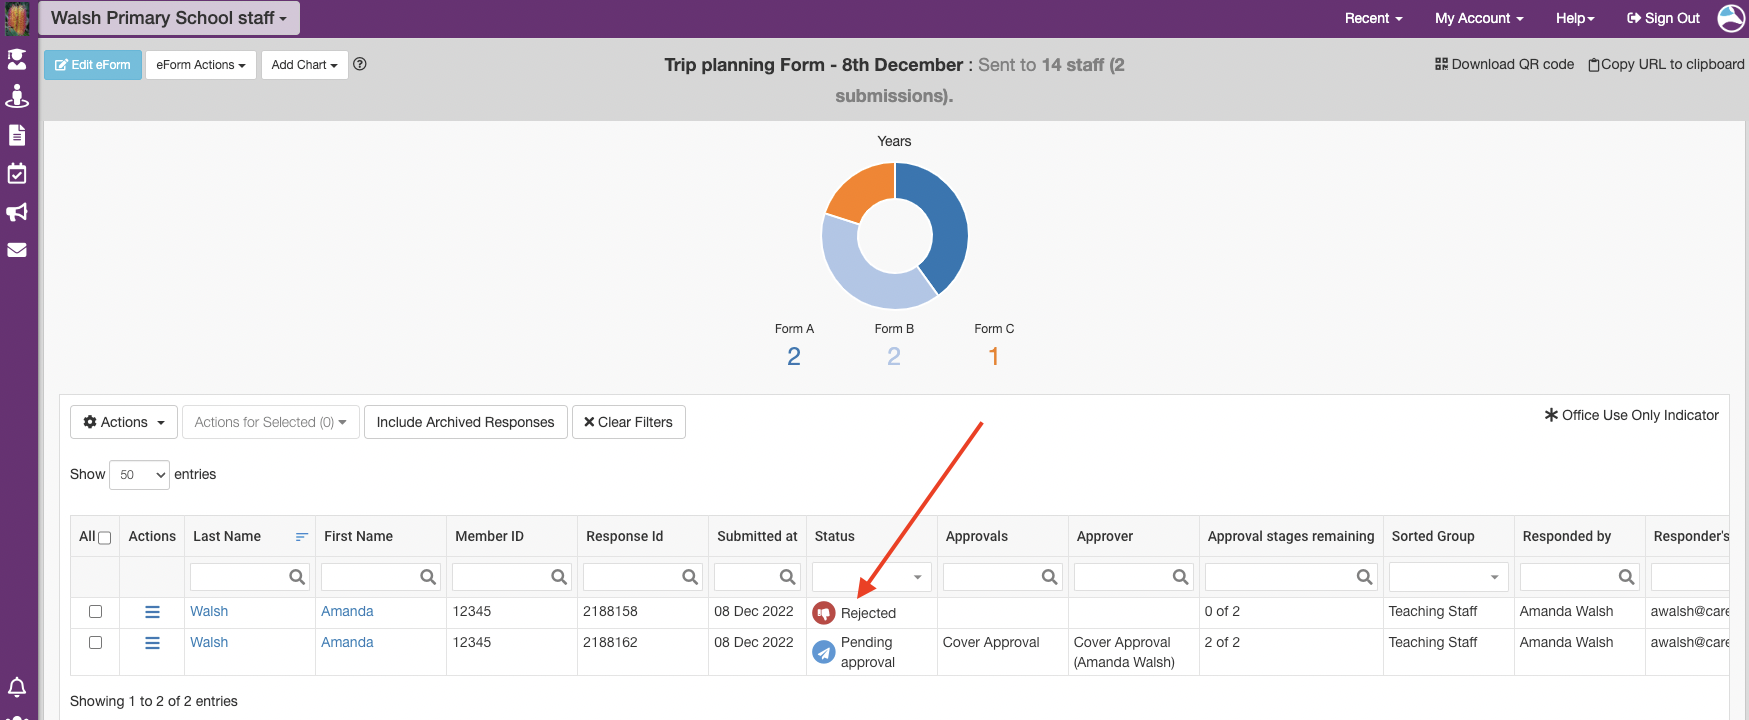Expand the eForm Actions dropdown
1749x720 pixels.
tap(201, 65)
